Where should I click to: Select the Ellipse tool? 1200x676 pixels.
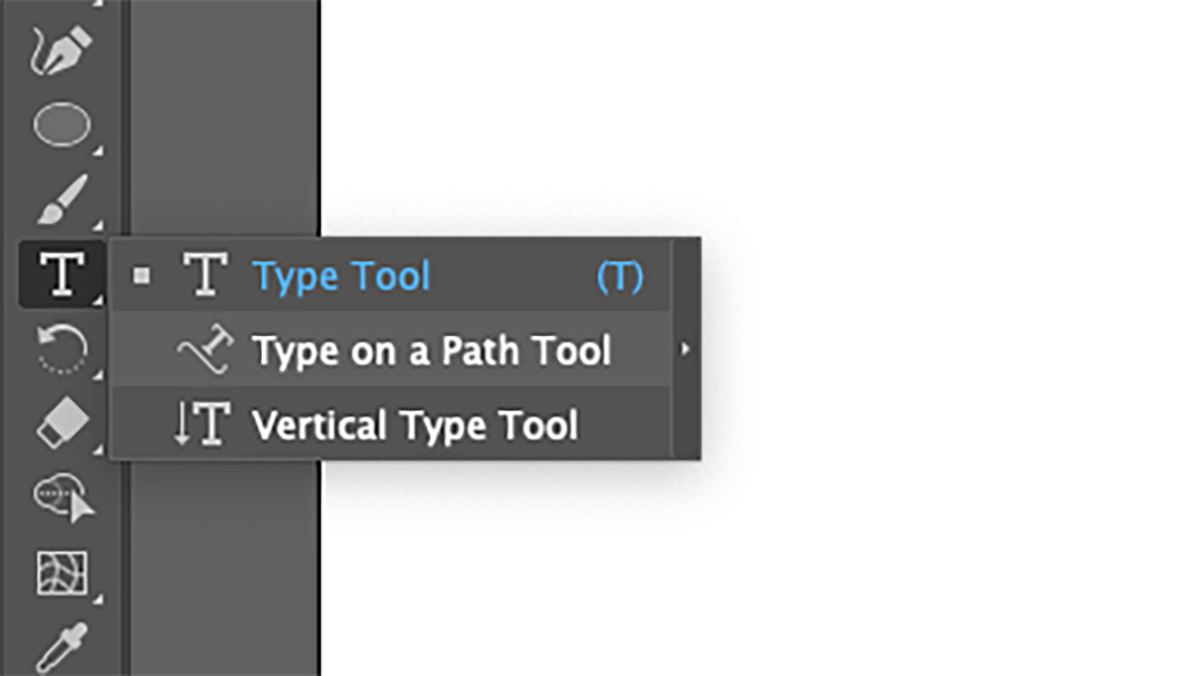62,126
